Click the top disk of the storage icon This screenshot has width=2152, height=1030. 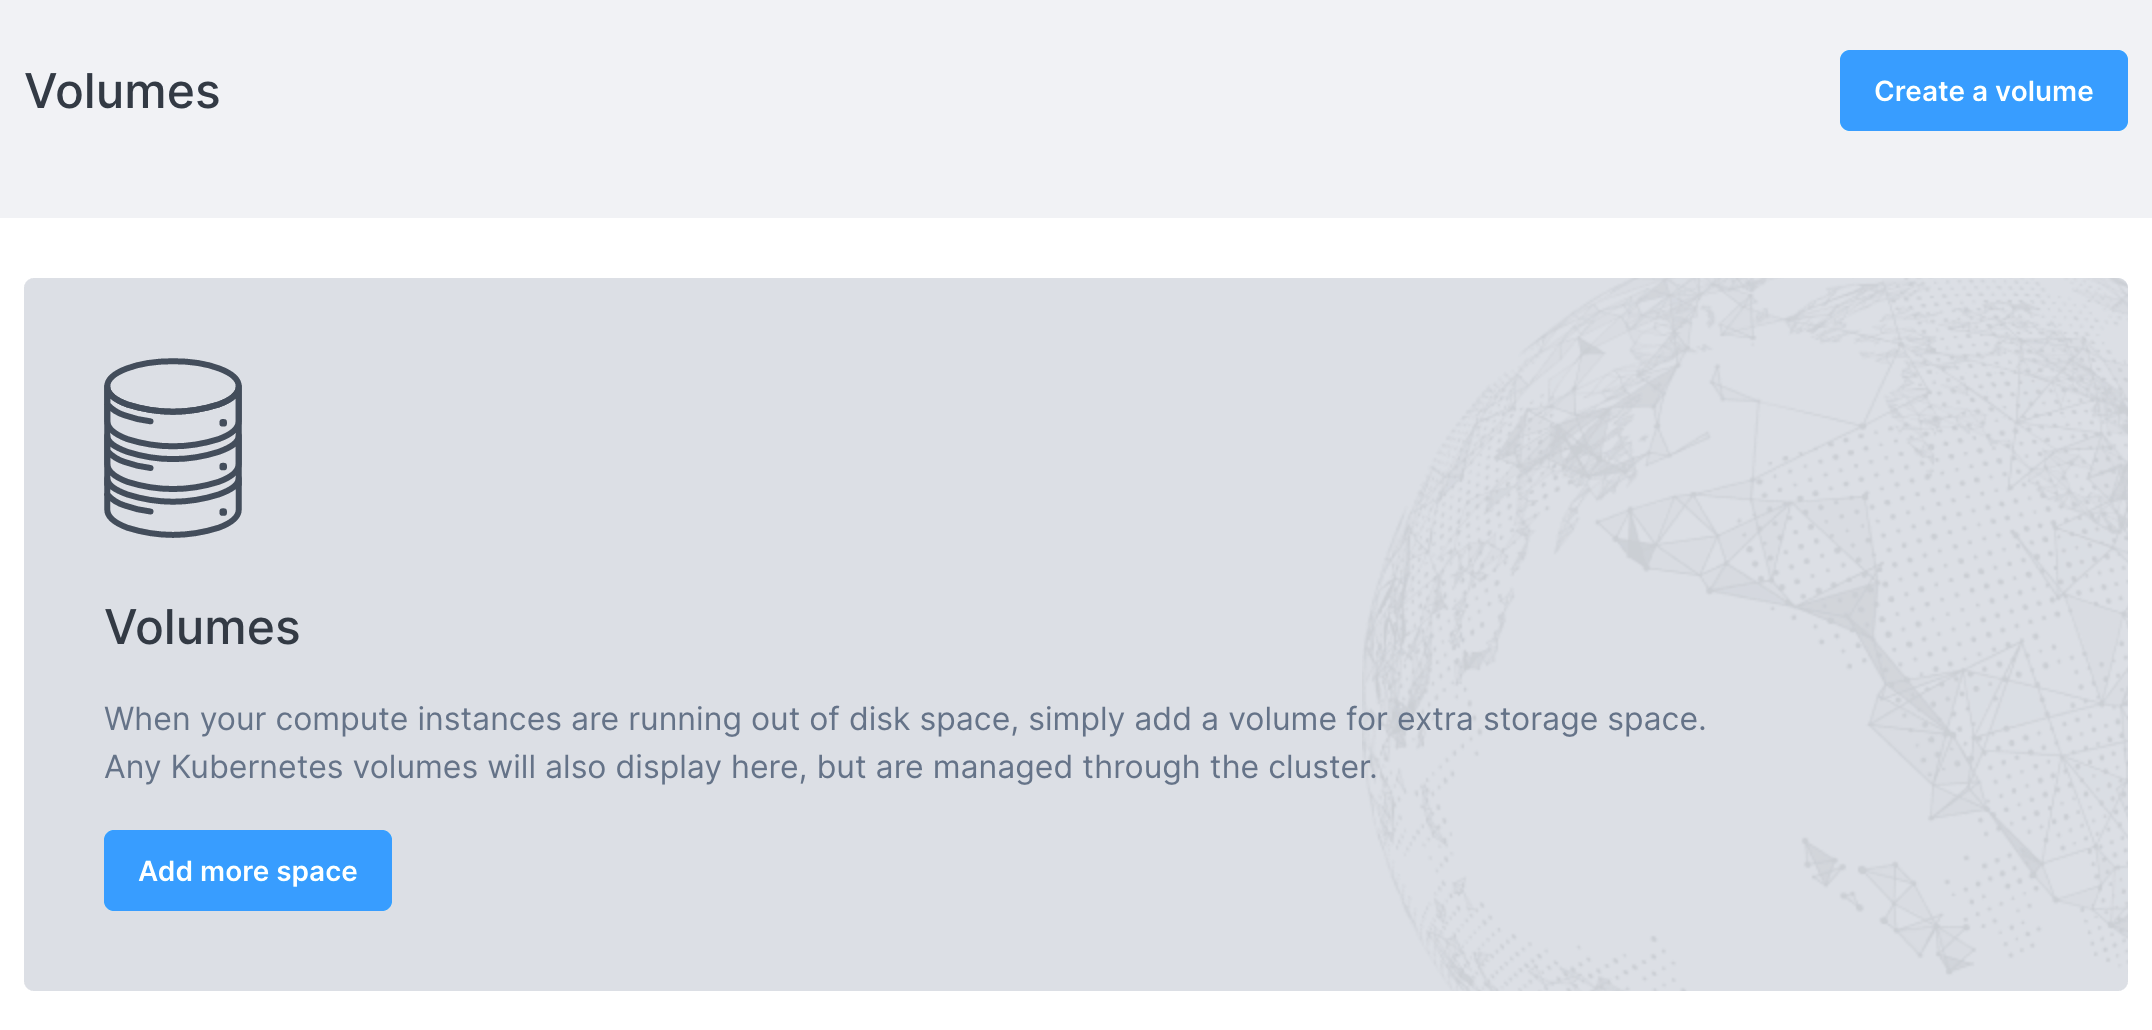(173, 385)
